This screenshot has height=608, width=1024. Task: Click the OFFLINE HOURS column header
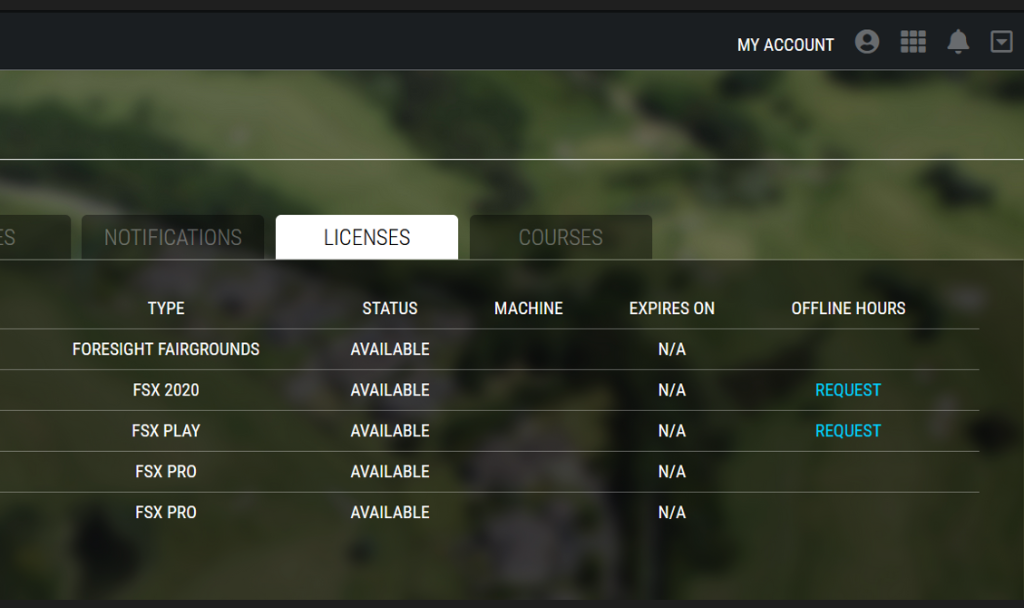tap(848, 308)
